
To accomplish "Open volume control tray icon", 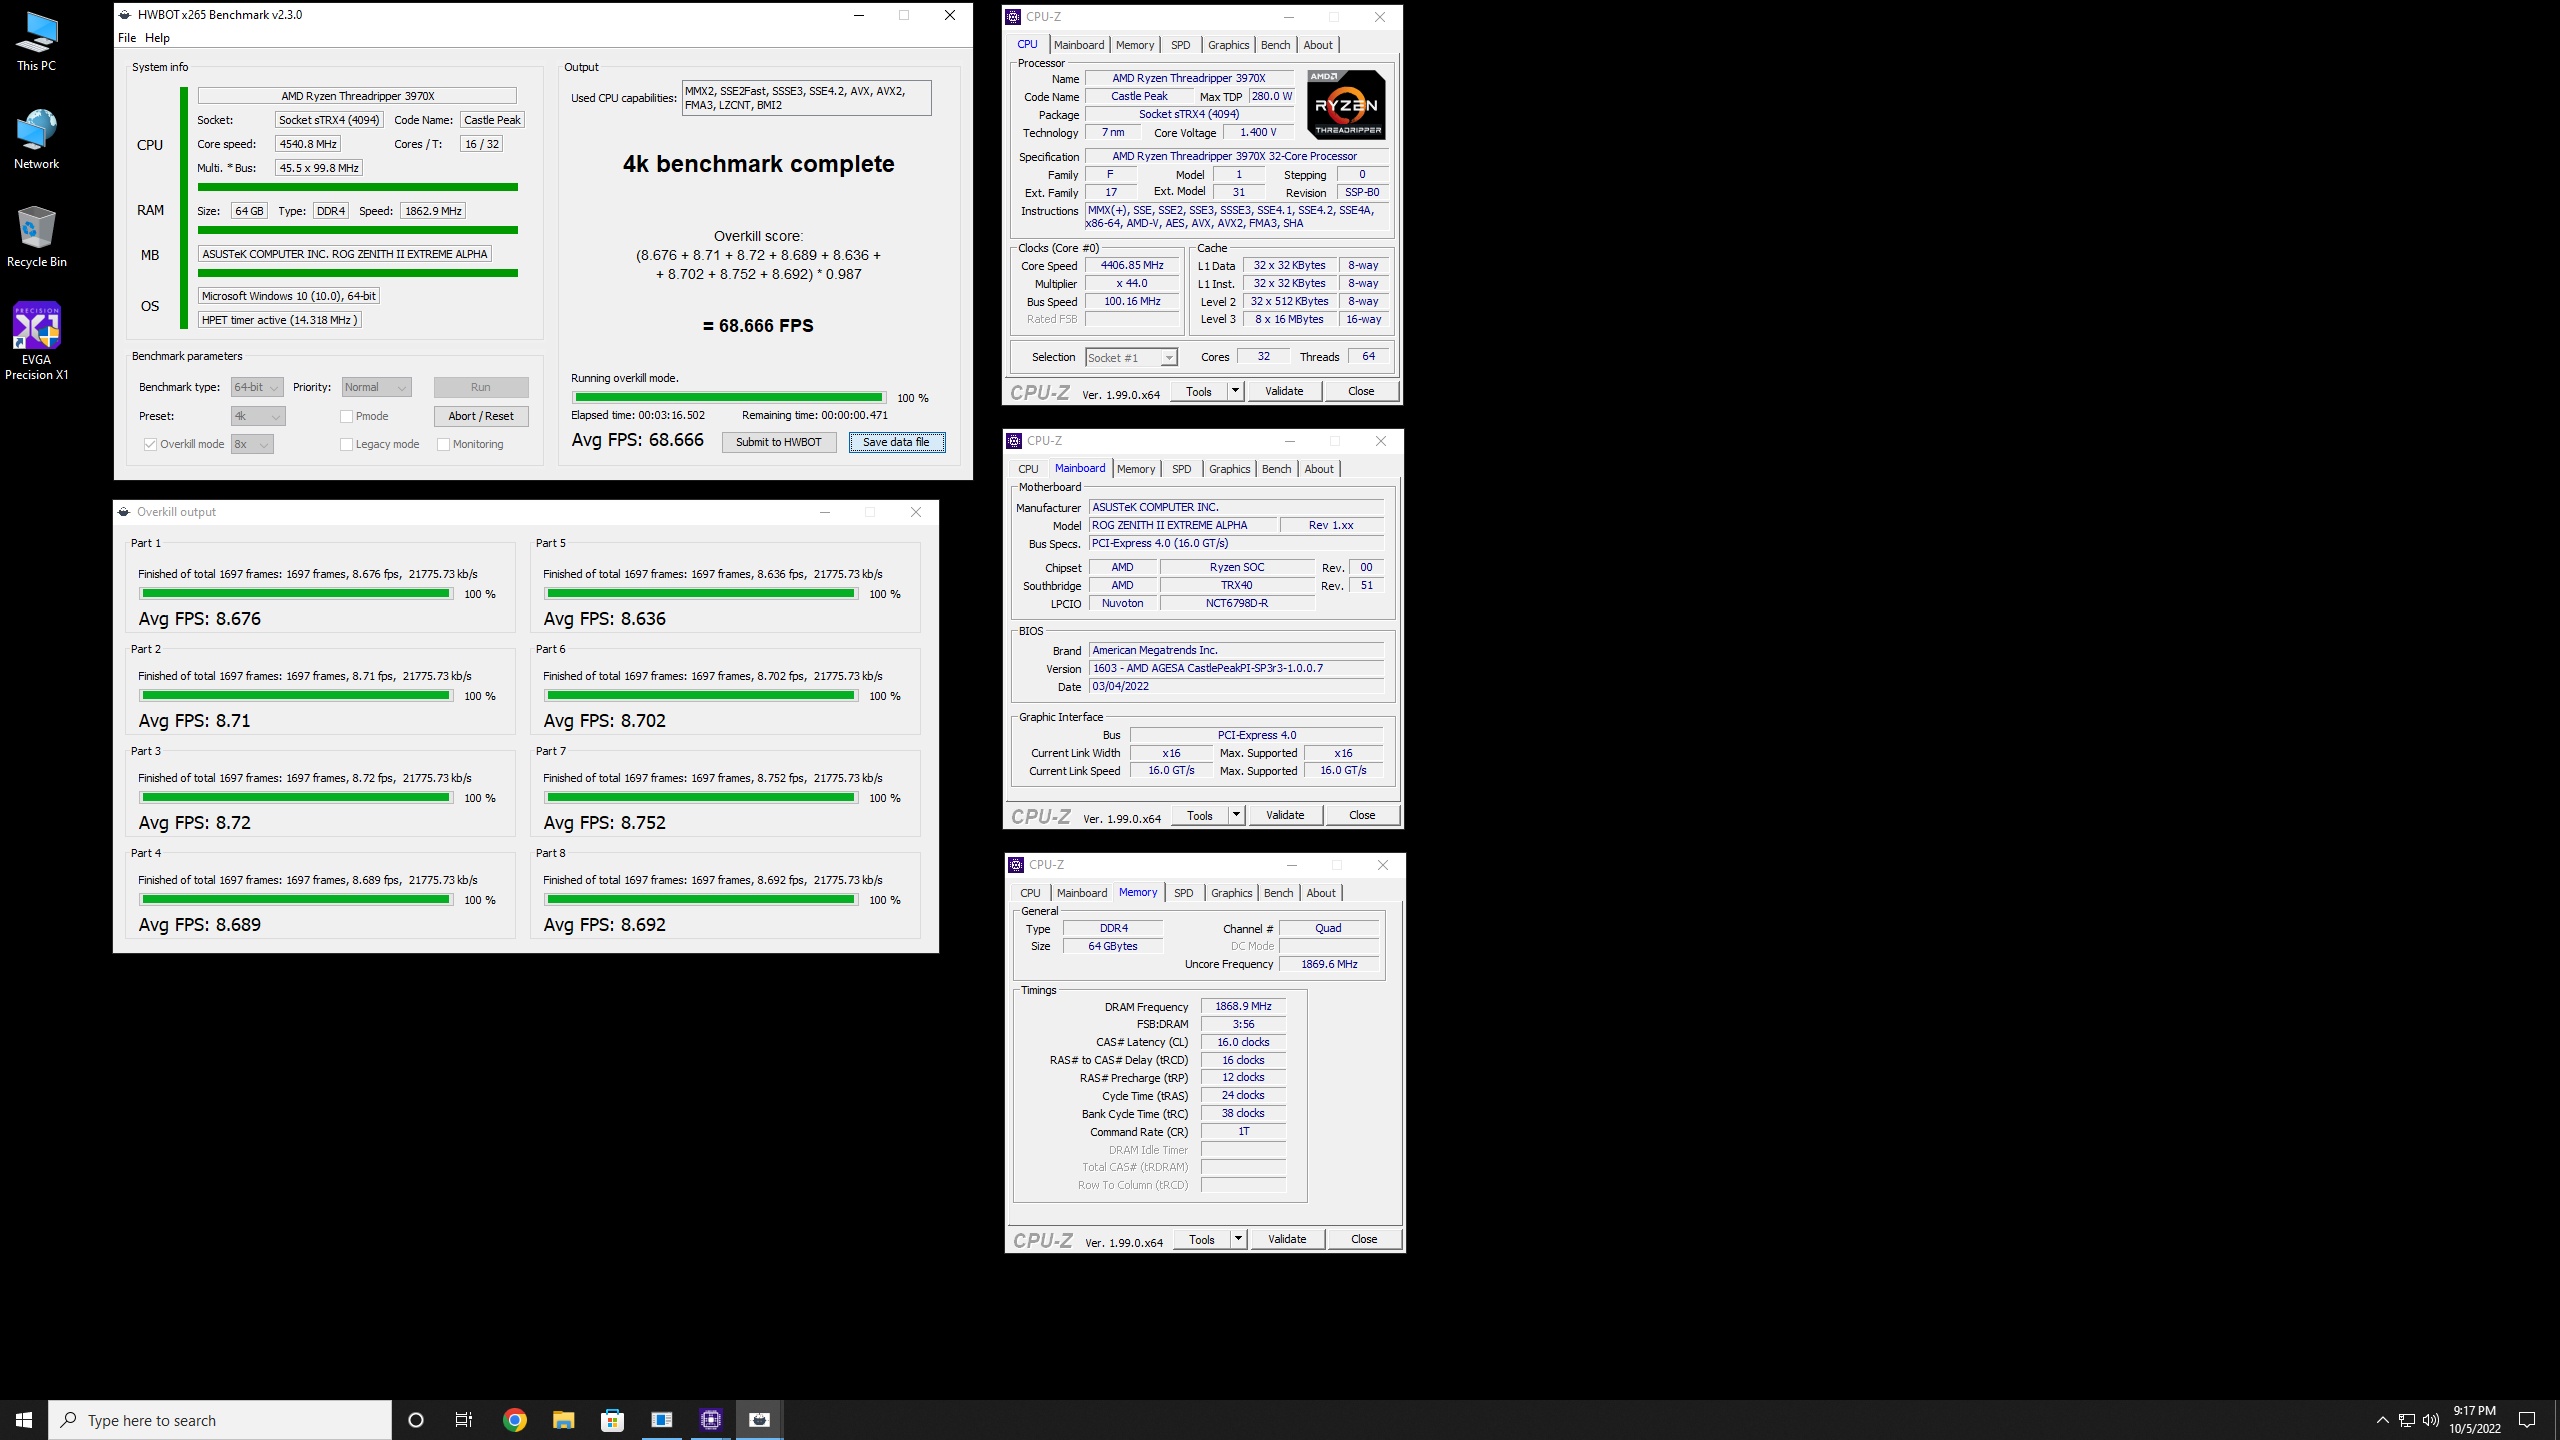I will coord(2431,1420).
